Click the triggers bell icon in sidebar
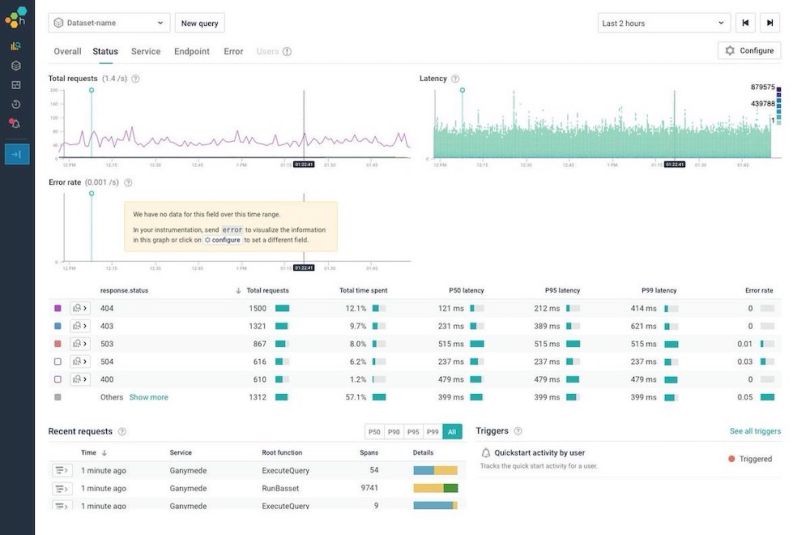 (x=16, y=123)
